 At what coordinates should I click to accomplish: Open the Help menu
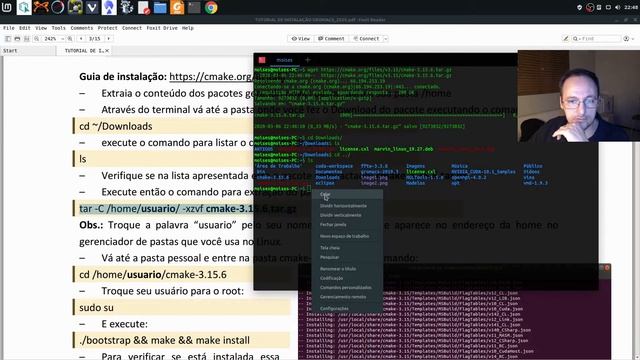pos(187,28)
